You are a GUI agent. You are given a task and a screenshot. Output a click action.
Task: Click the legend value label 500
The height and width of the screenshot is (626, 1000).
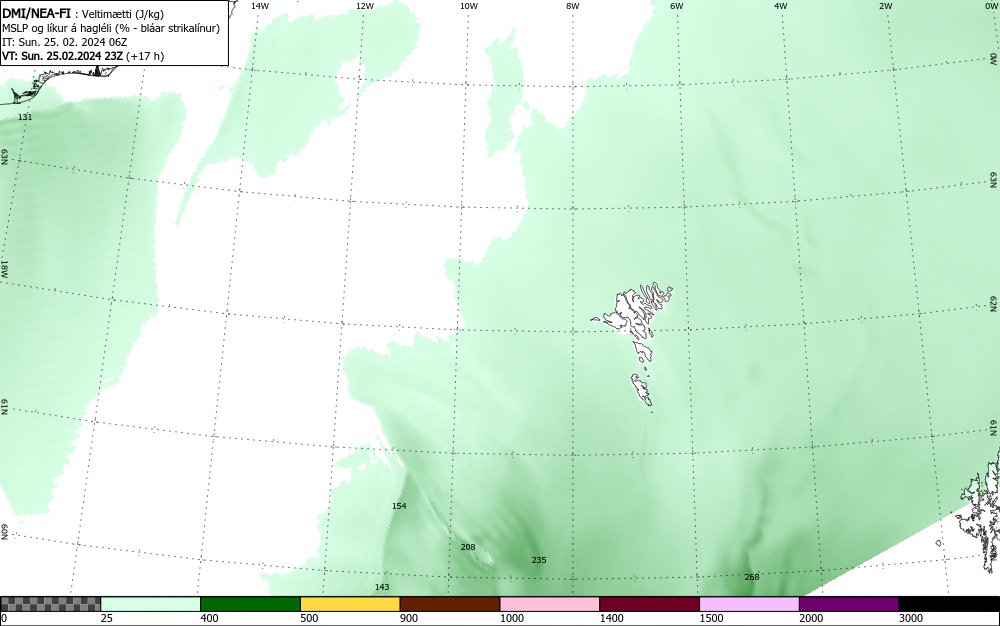(309, 618)
